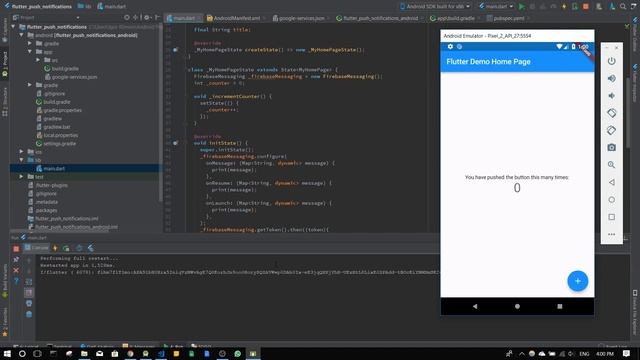Click the red X close icon in Run panel sidebar
Viewport: 640px width, 360px height.
pyautogui.click(x=16, y=270)
